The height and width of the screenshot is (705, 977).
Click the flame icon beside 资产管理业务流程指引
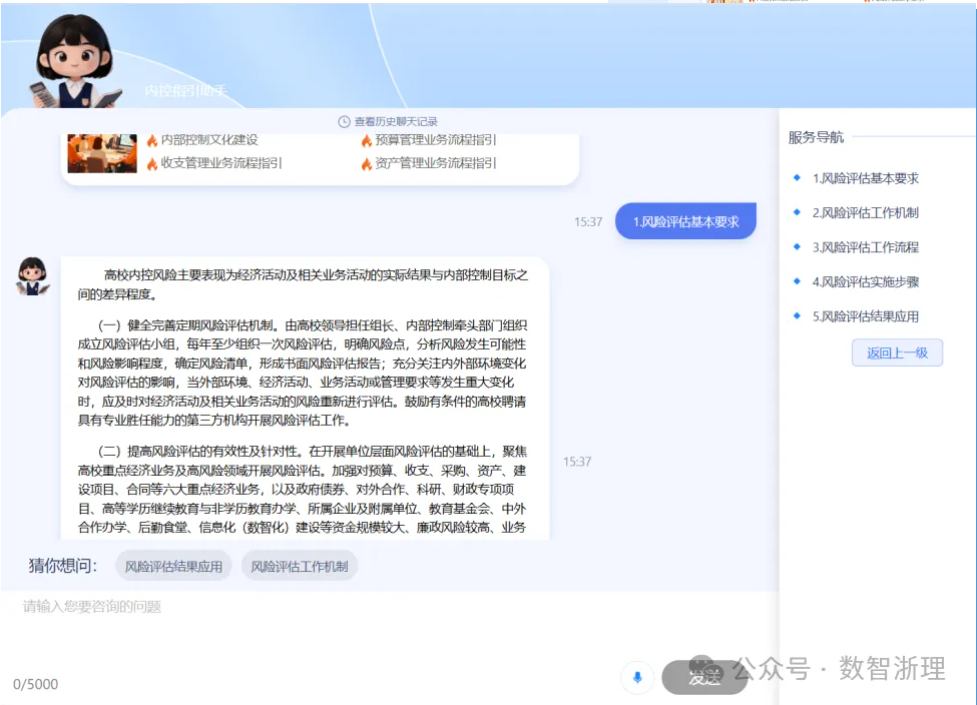pyautogui.click(x=367, y=164)
